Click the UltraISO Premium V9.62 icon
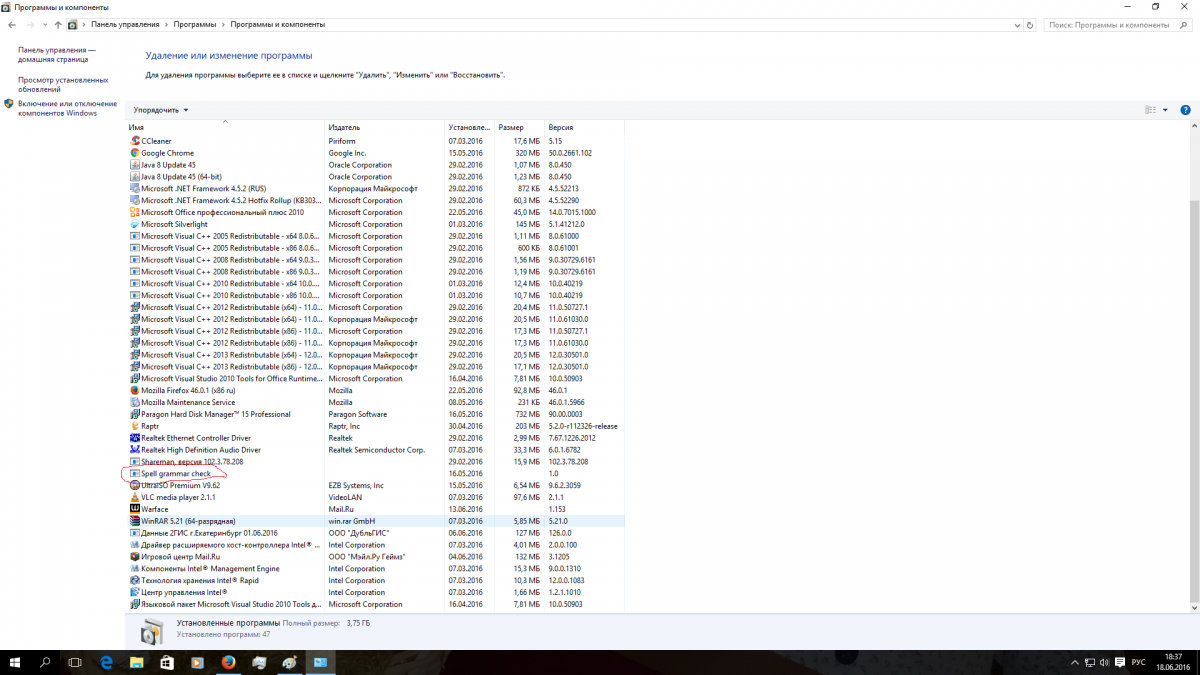1200x675 pixels. pos(135,485)
